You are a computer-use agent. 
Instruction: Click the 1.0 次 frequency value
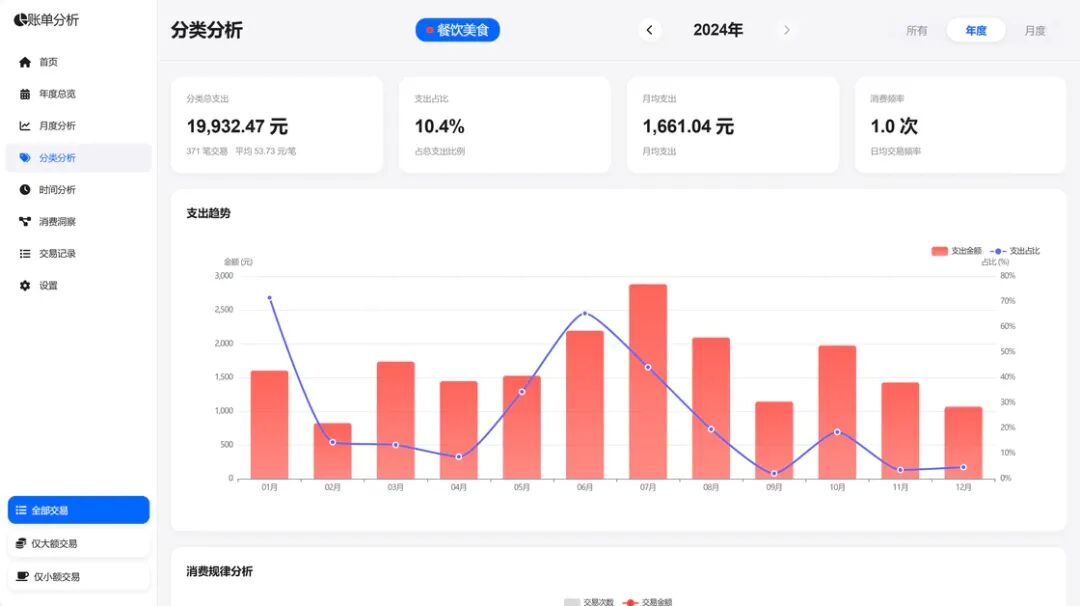(x=894, y=127)
